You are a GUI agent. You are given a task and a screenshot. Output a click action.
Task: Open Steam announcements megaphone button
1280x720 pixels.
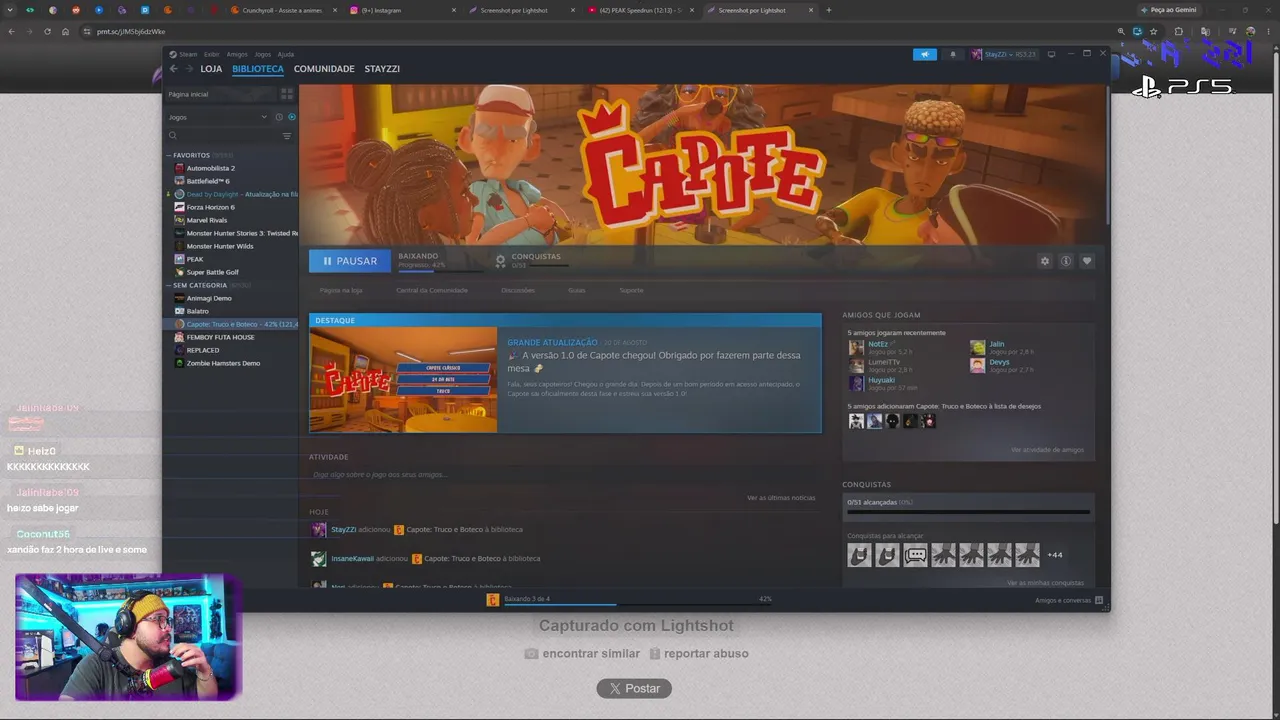tap(925, 54)
